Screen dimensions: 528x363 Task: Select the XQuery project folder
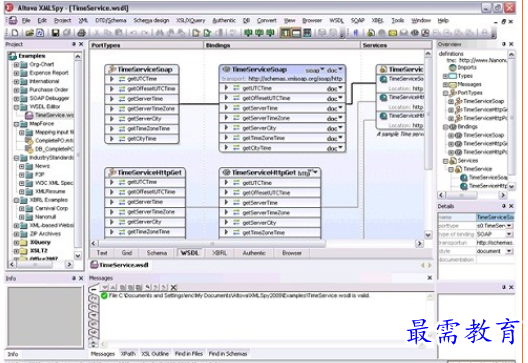tap(40, 242)
